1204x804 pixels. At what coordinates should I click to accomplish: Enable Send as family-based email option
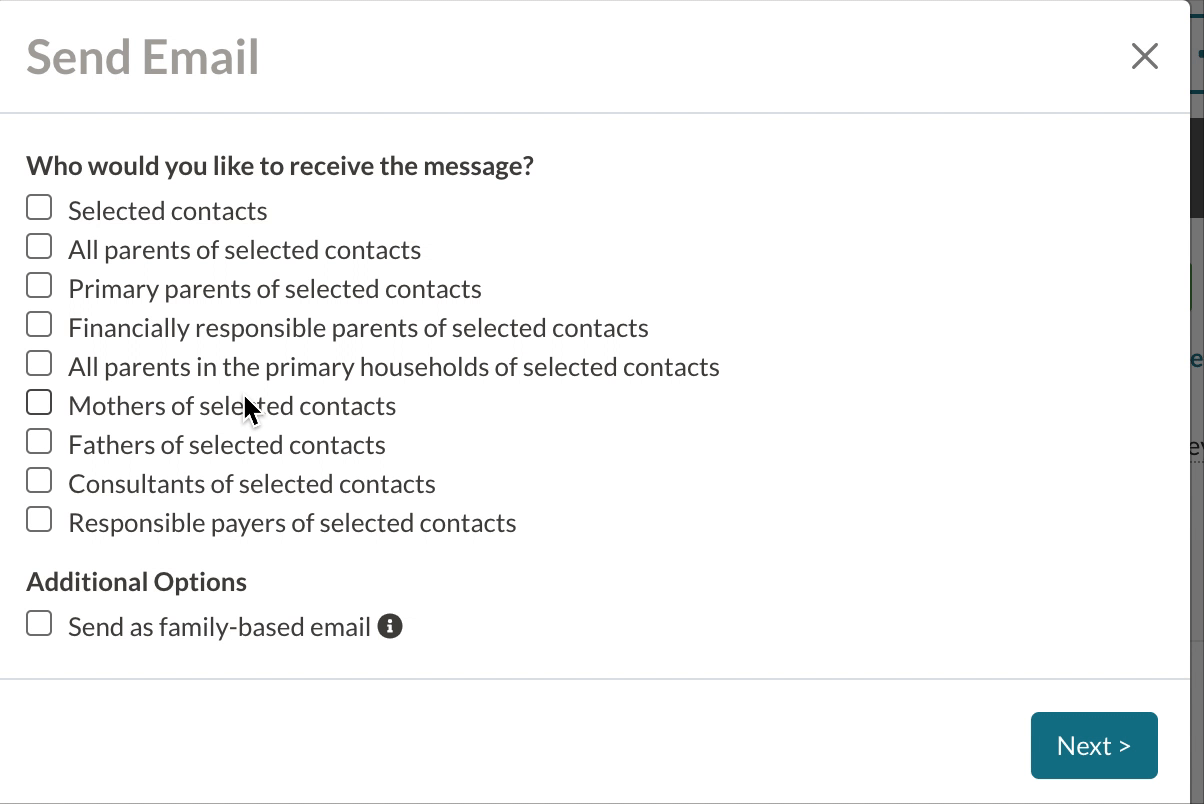click(39, 624)
